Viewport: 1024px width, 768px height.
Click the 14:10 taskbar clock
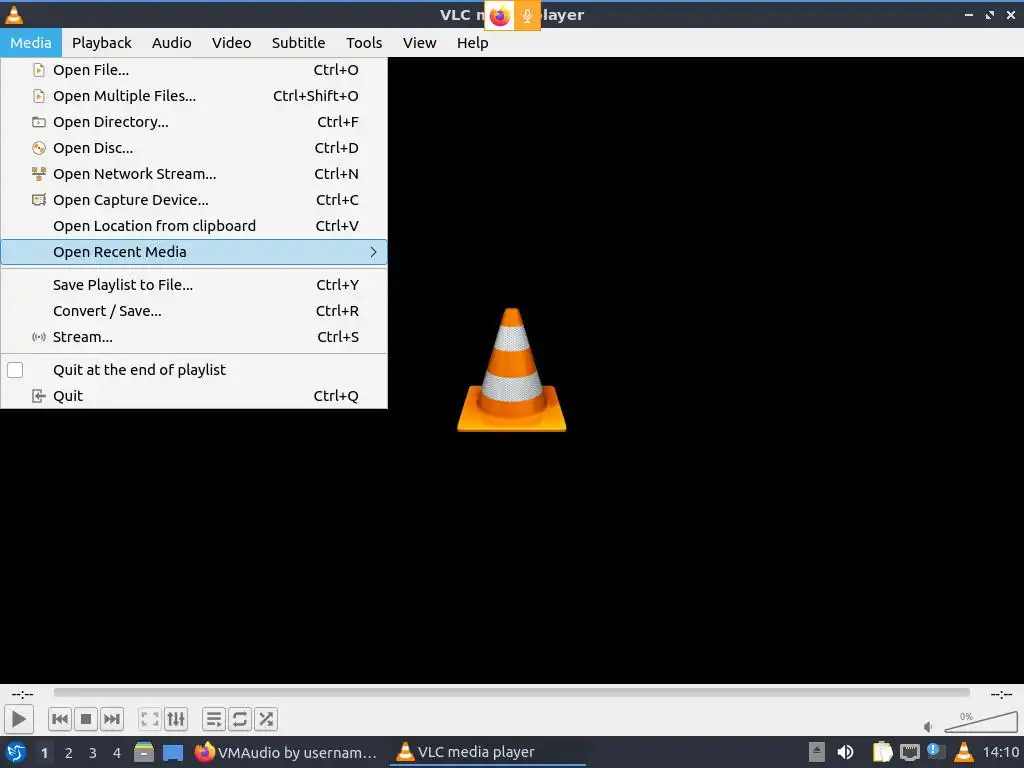(x=1000, y=752)
